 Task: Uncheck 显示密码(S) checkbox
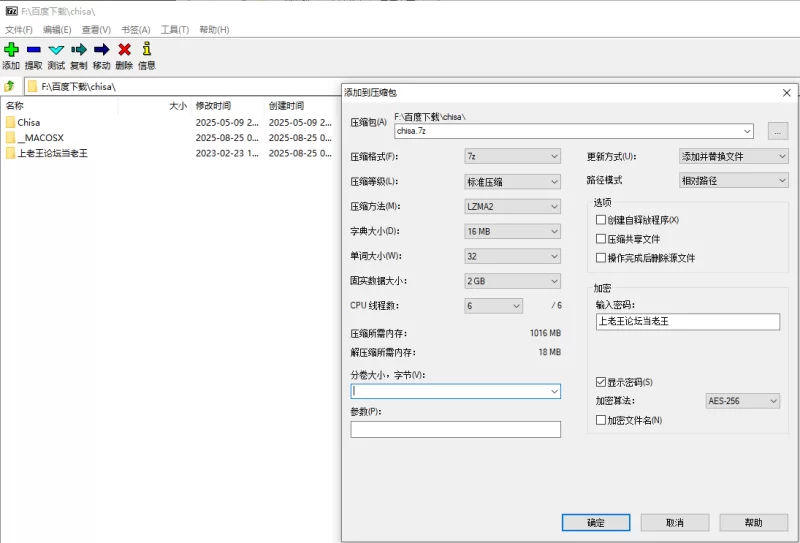601,382
